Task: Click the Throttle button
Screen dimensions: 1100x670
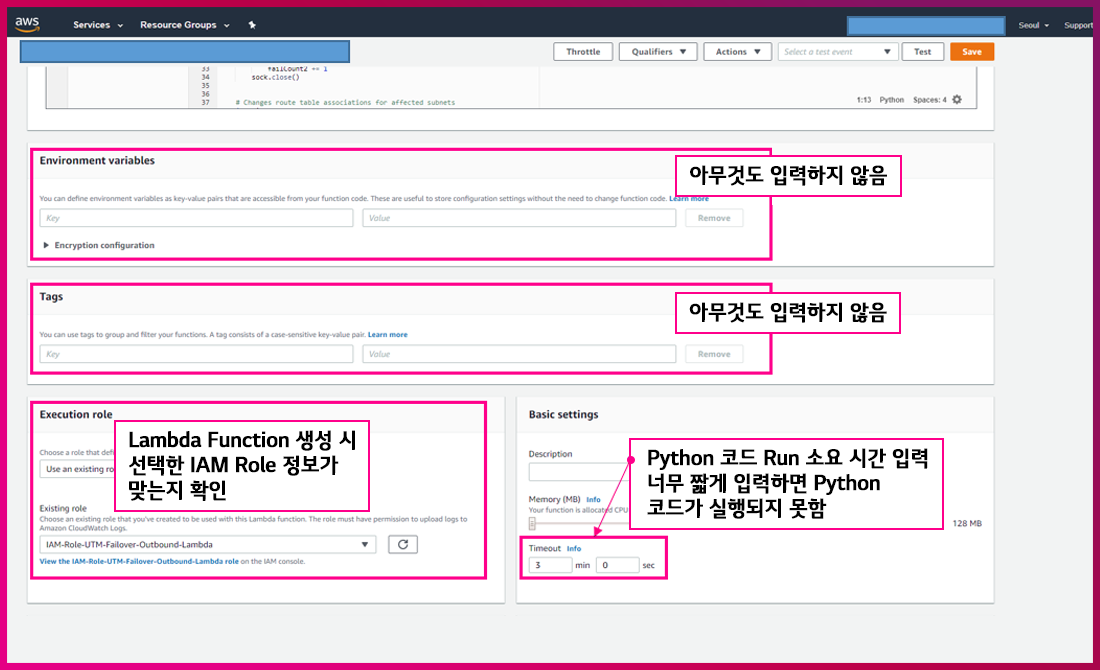Action: point(582,52)
